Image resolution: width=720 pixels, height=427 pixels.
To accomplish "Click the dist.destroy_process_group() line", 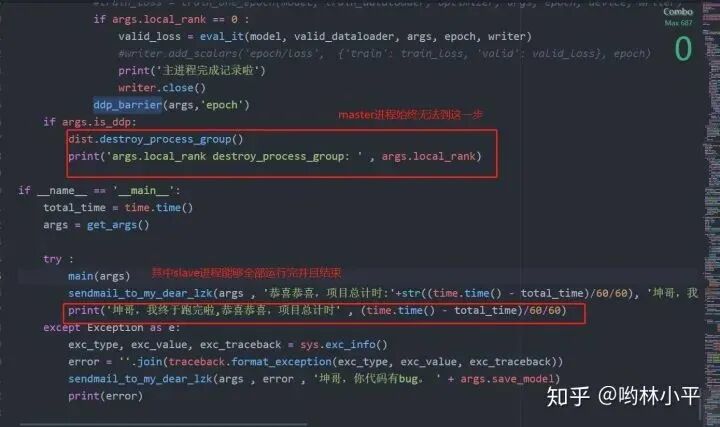I will coord(156,139).
